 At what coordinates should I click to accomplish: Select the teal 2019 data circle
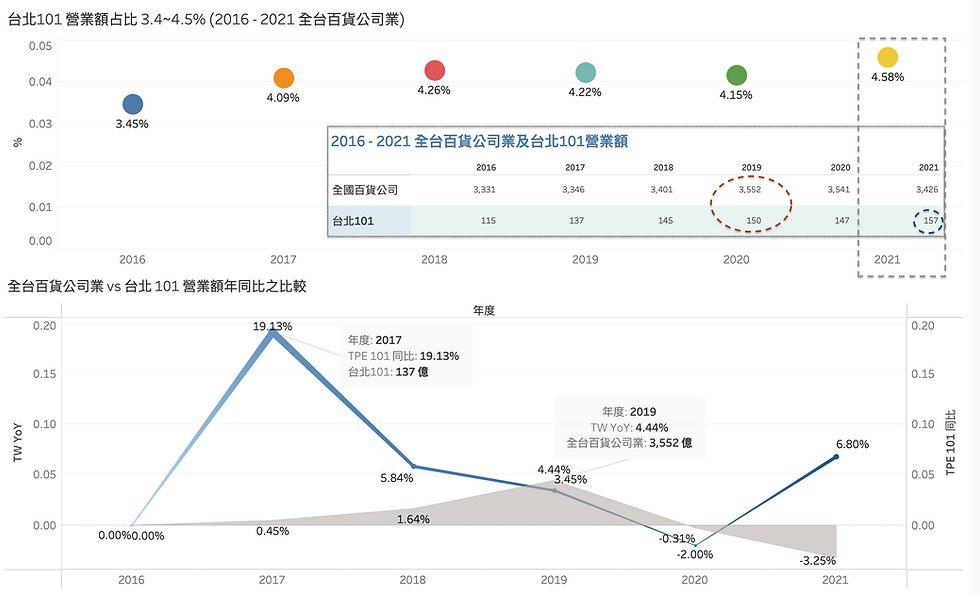click(586, 72)
